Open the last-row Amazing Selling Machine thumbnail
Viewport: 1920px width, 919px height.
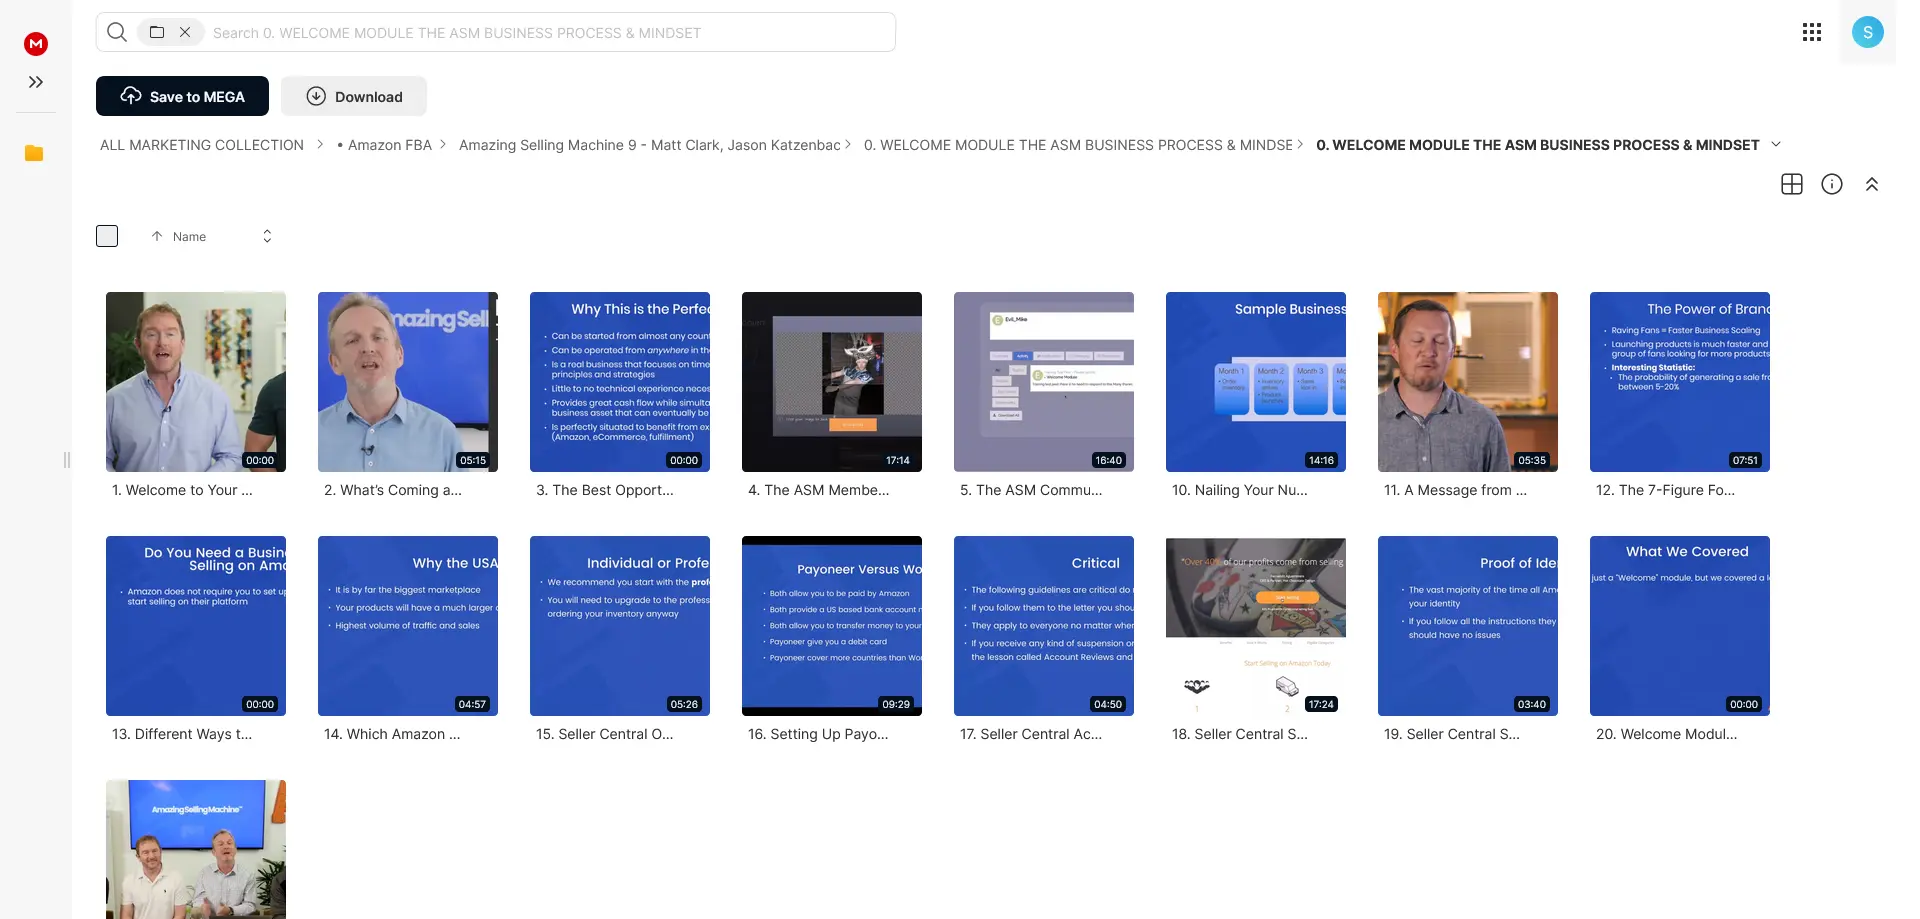(x=196, y=849)
